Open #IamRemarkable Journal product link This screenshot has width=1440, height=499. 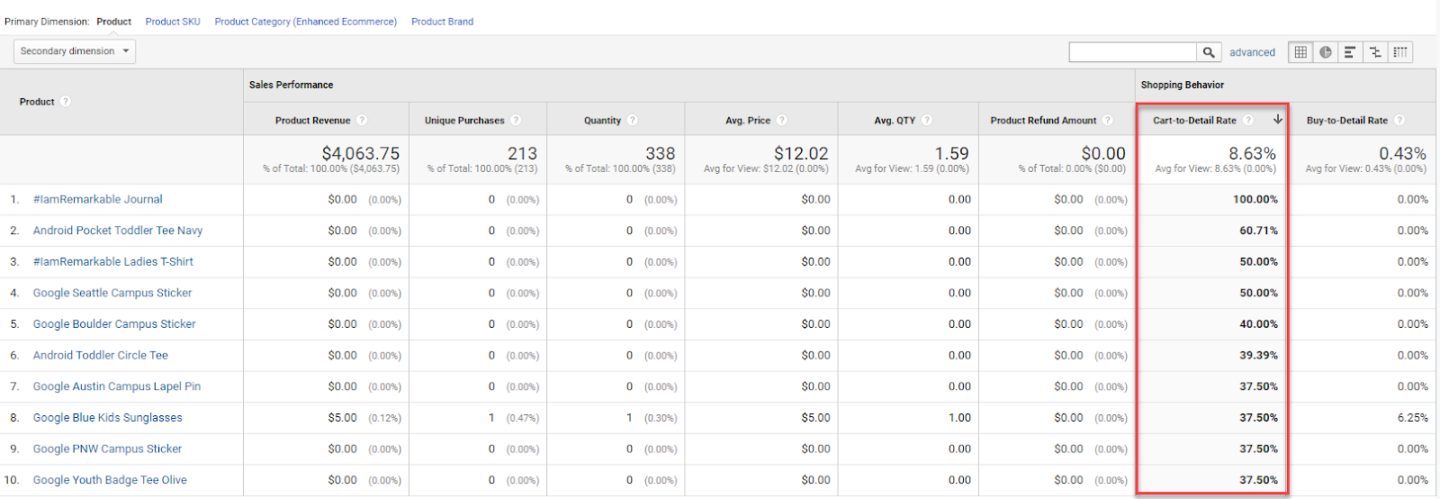[97, 199]
